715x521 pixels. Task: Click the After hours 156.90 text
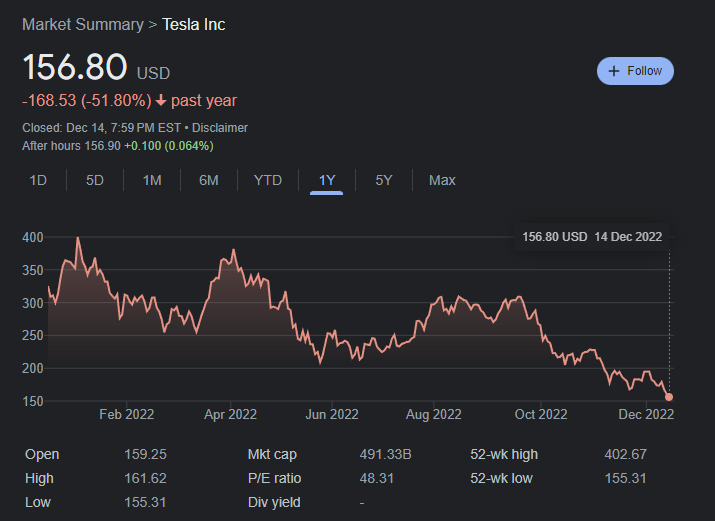[72, 146]
